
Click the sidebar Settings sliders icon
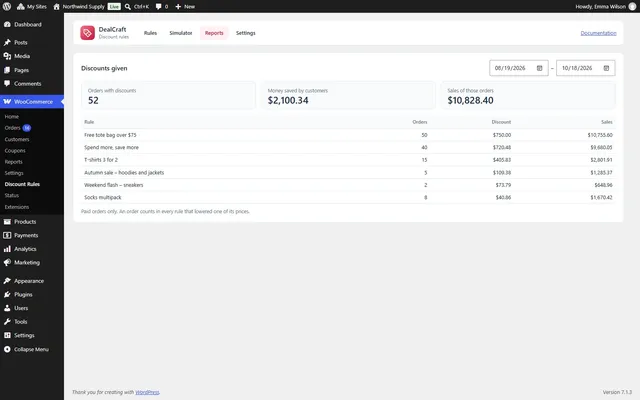pyautogui.click(x=7, y=336)
